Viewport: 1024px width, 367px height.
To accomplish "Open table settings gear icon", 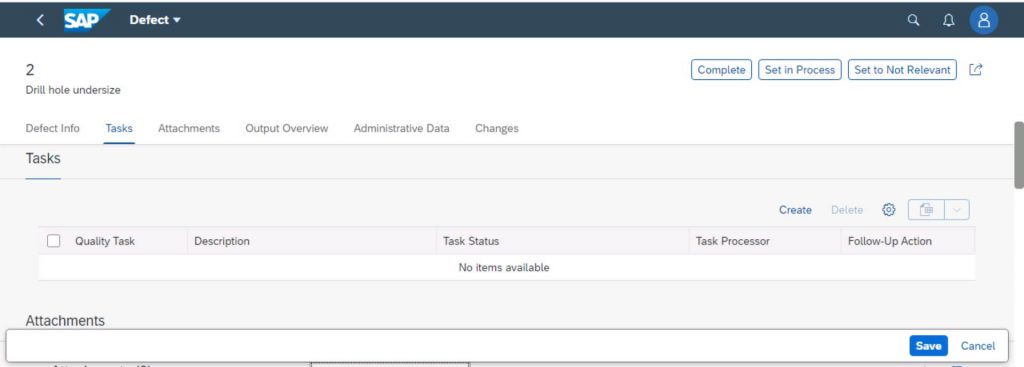I will click(888, 210).
